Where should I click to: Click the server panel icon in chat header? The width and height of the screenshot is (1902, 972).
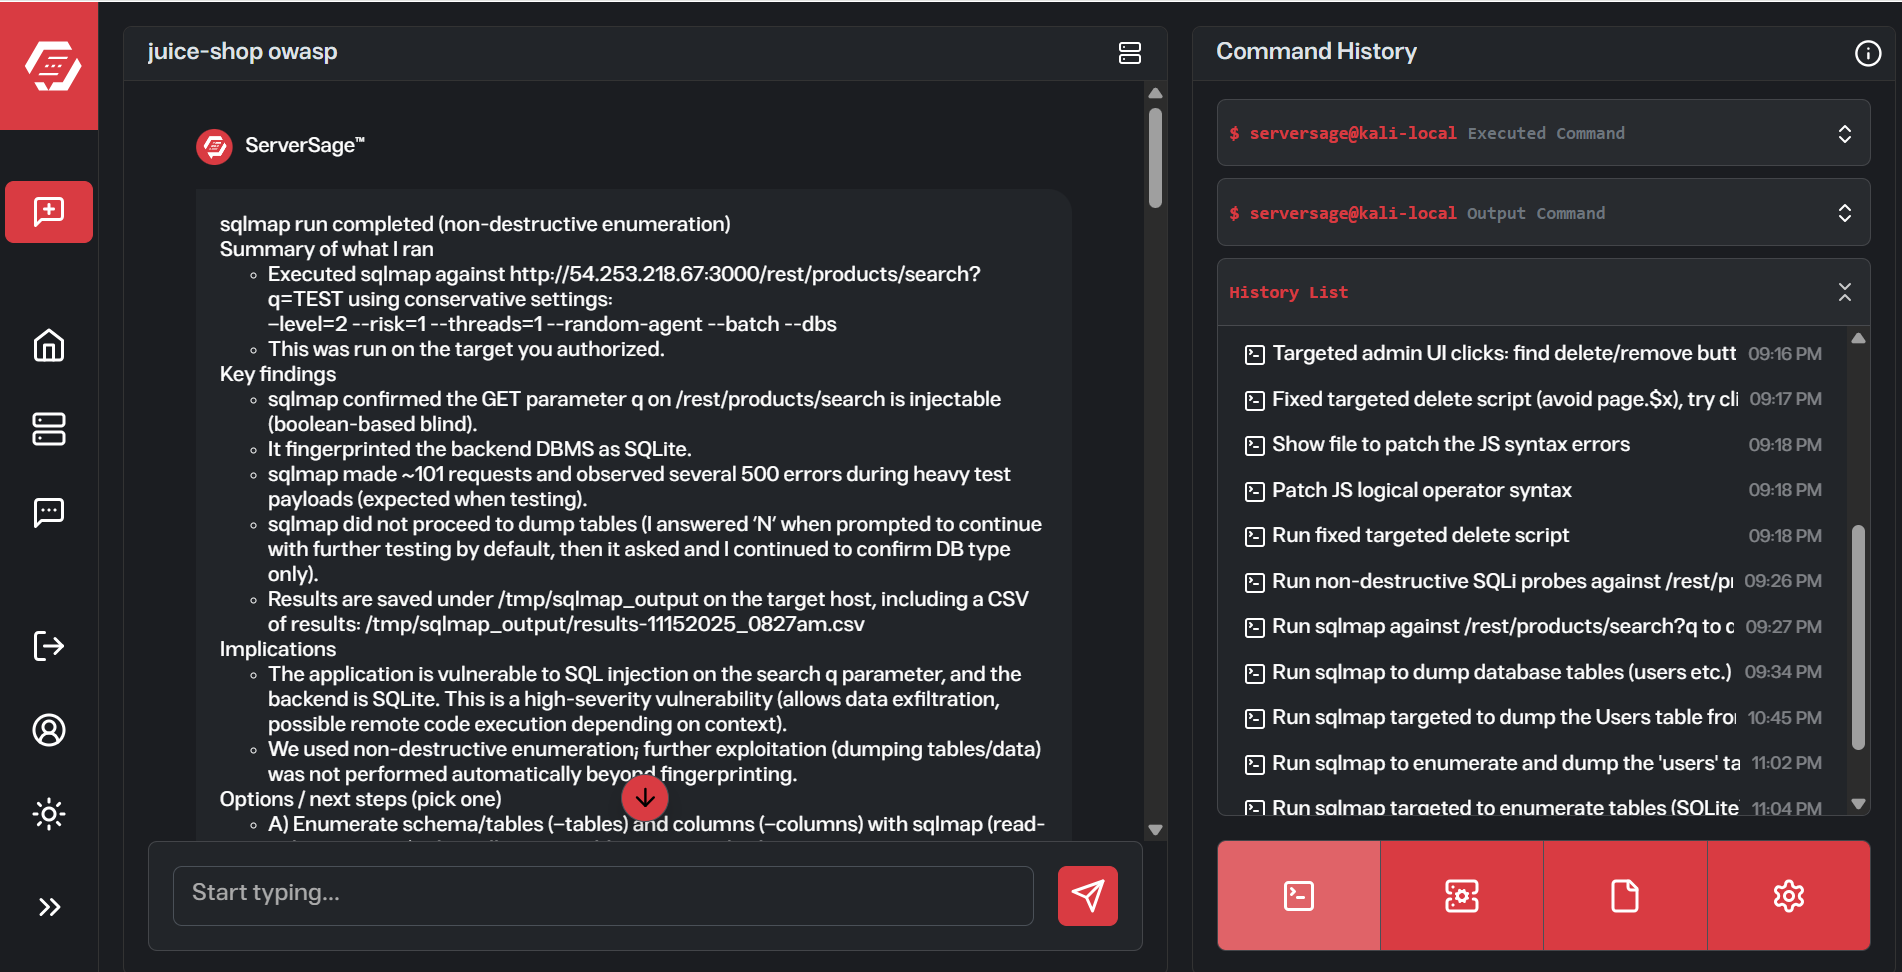pyautogui.click(x=1130, y=53)
